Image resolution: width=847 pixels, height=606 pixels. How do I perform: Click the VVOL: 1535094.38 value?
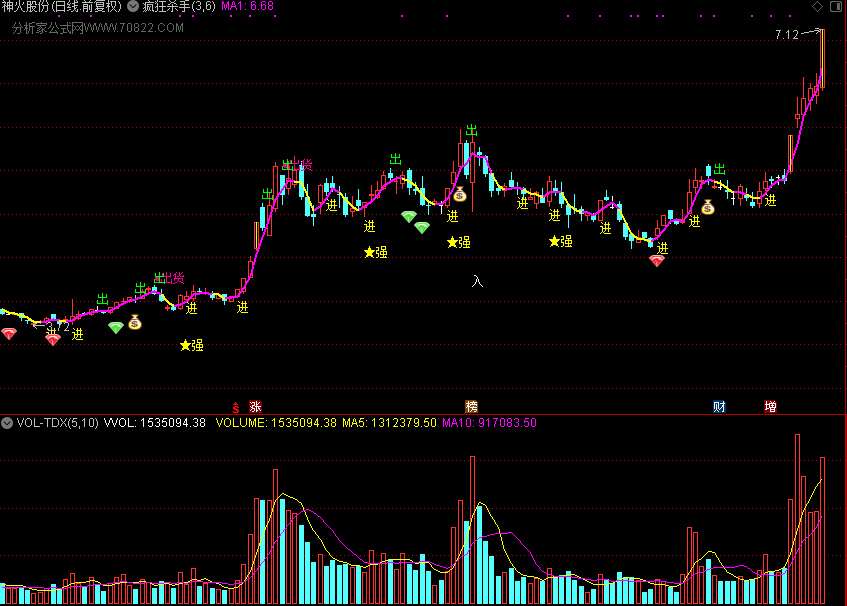coord(154,423)
